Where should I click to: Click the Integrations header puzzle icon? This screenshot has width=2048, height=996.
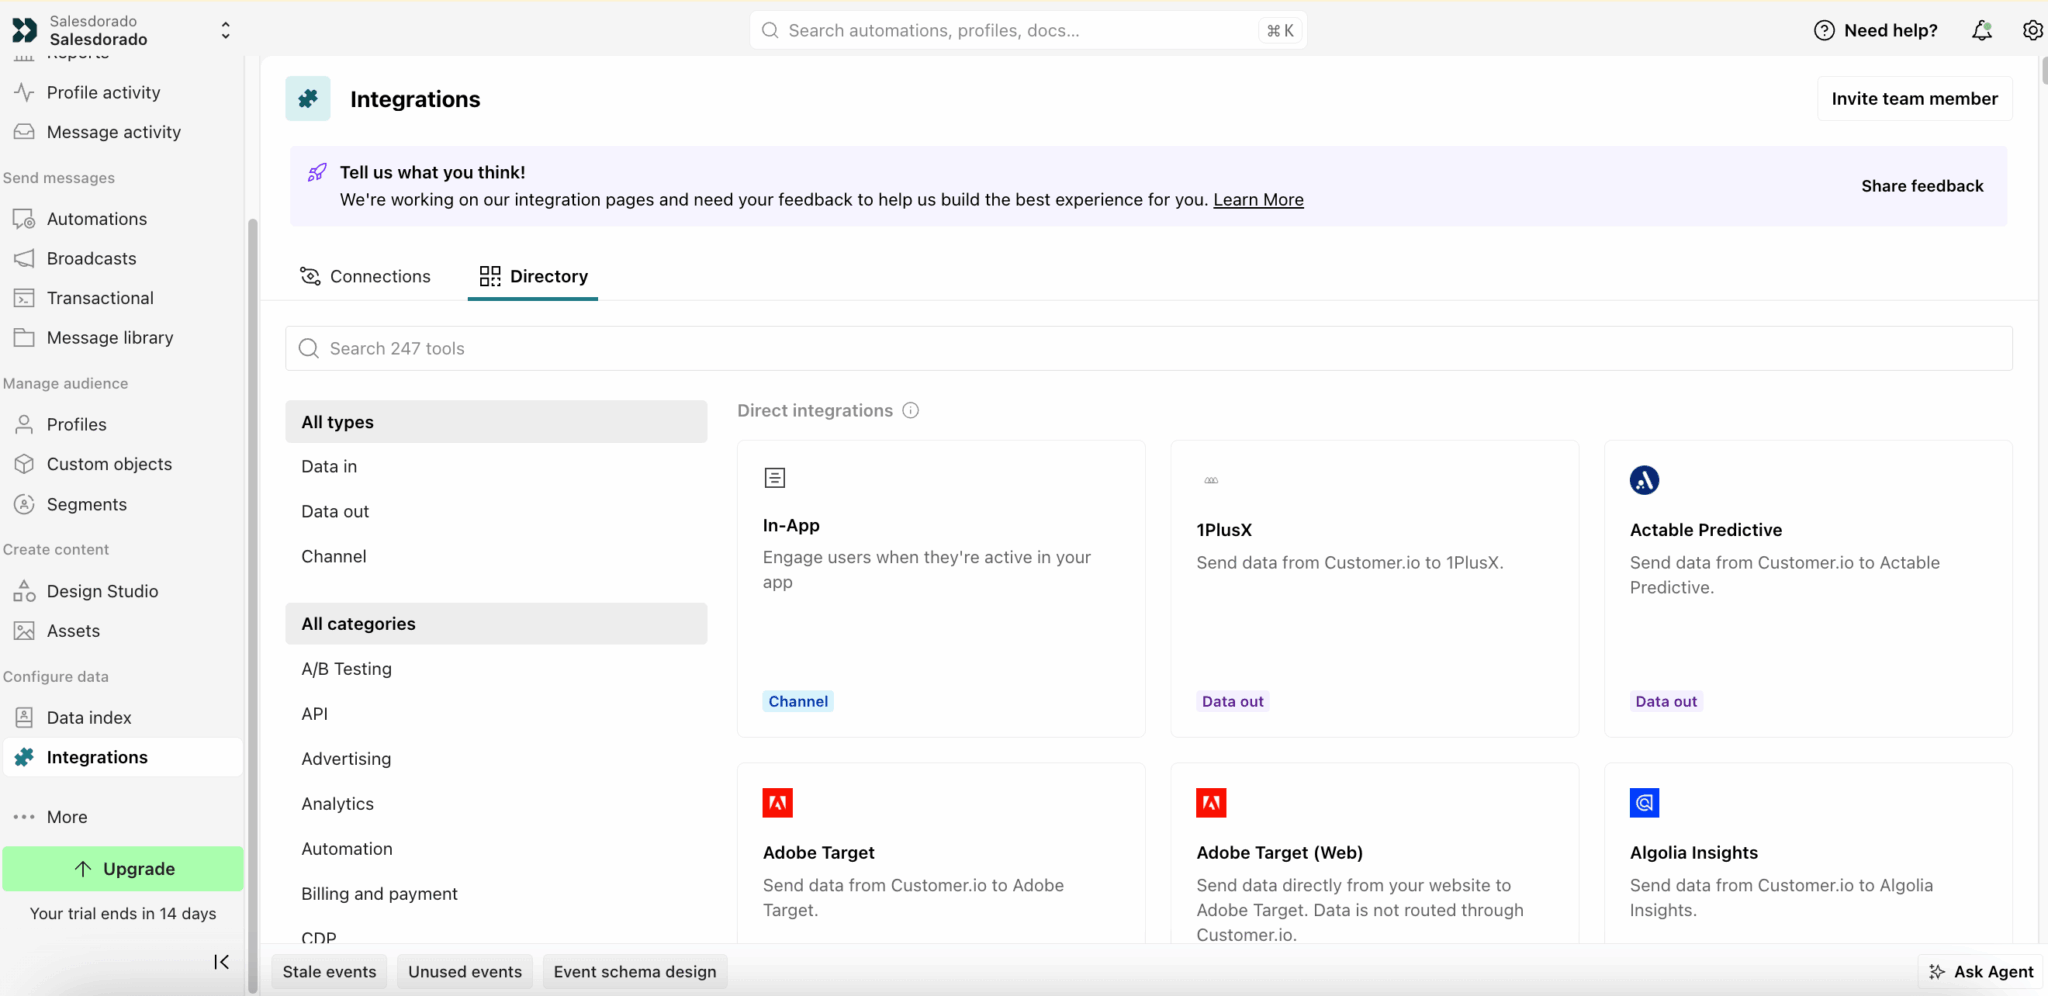coord(308,99)
